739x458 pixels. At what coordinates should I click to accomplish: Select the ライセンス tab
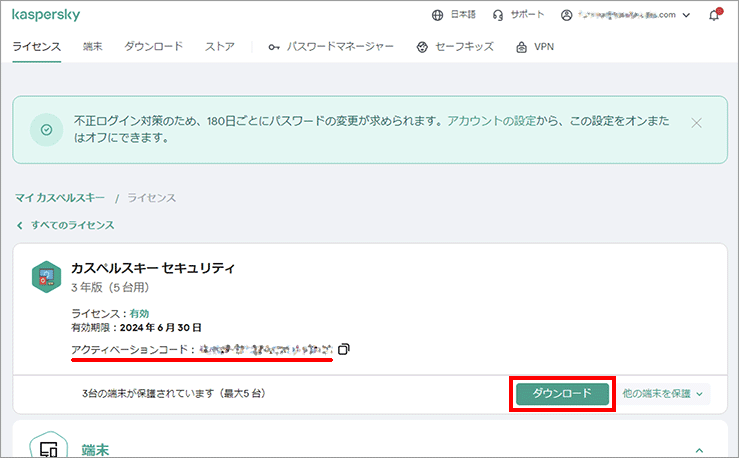click(x=37, y=47)
